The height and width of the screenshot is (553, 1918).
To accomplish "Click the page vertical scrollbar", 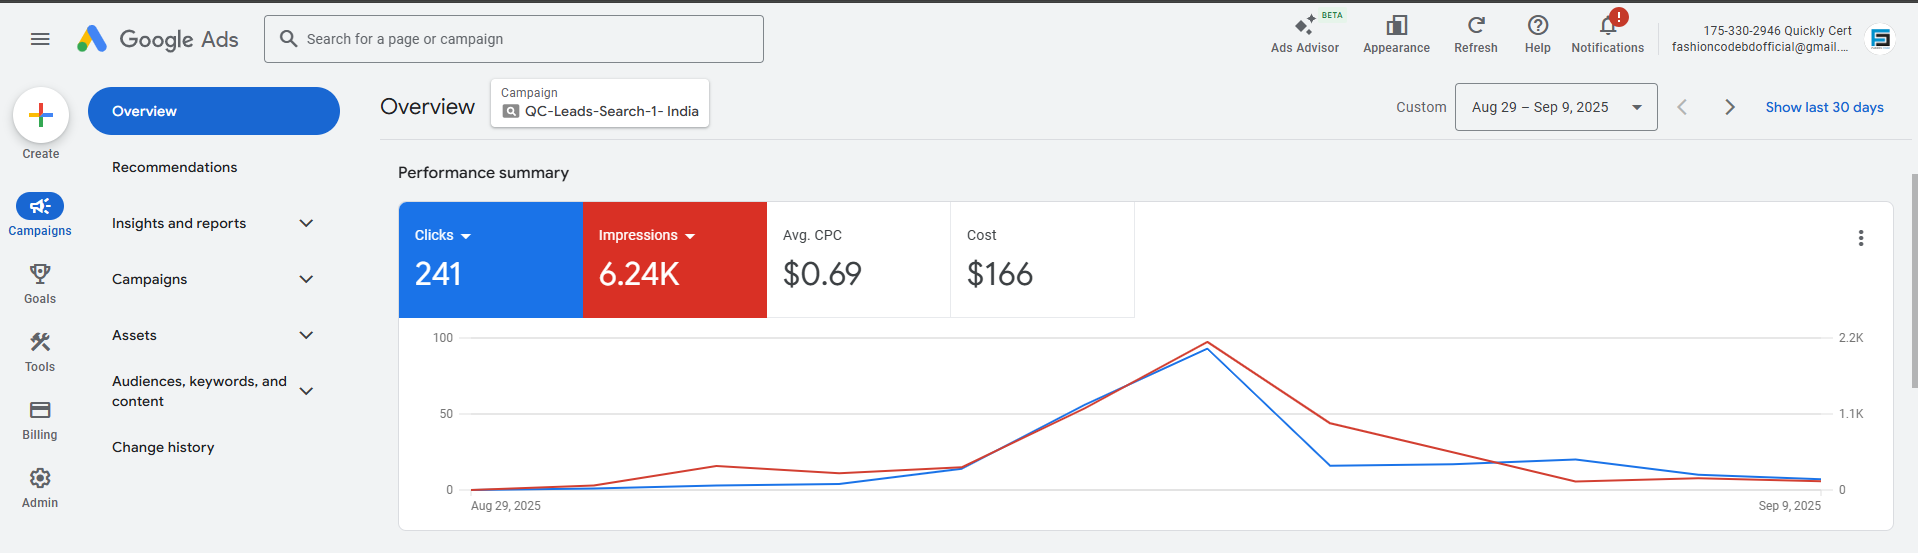I will [x=1914, y=280].
